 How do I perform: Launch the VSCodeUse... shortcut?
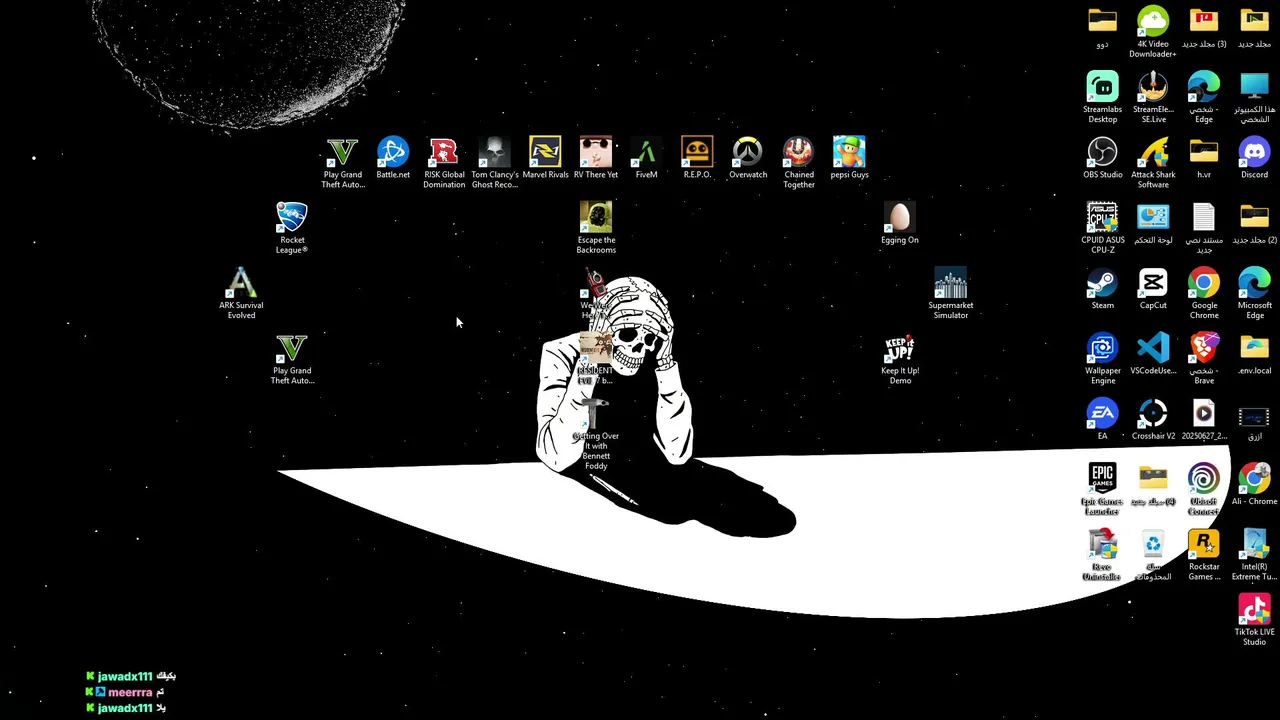pos(1153,354)
